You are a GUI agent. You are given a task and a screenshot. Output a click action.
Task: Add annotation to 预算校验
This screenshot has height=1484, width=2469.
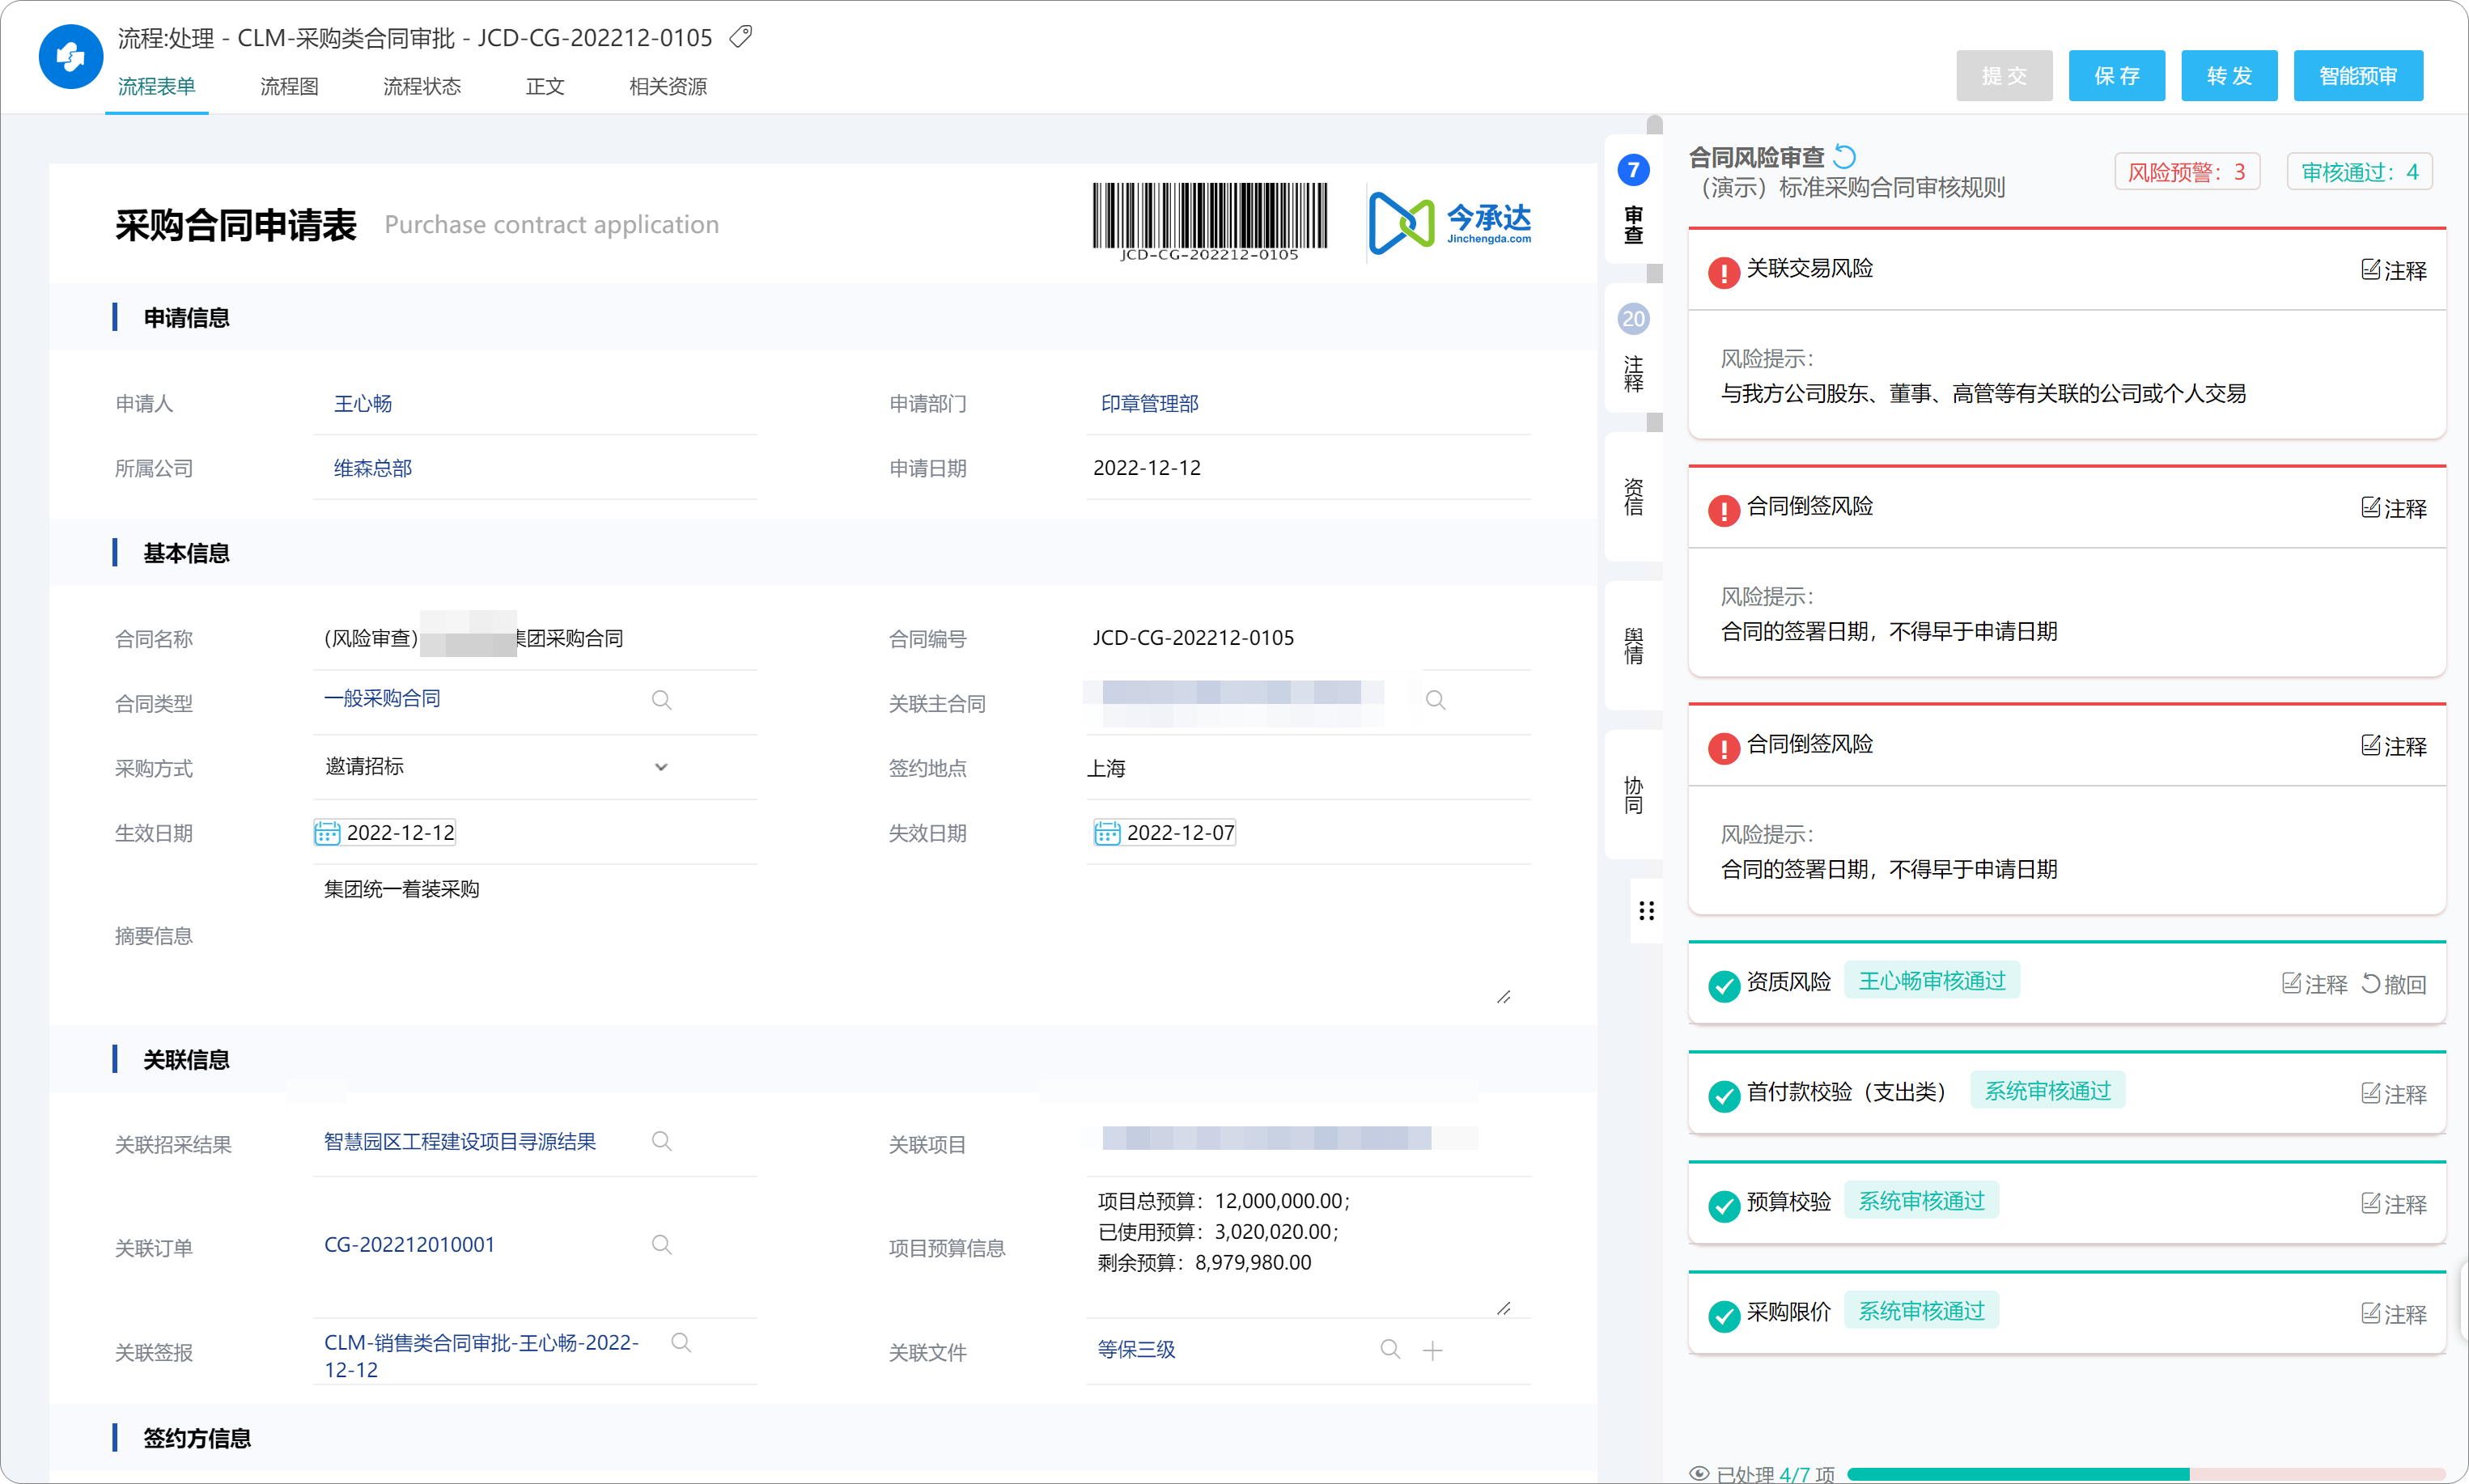[2394, 1204]
